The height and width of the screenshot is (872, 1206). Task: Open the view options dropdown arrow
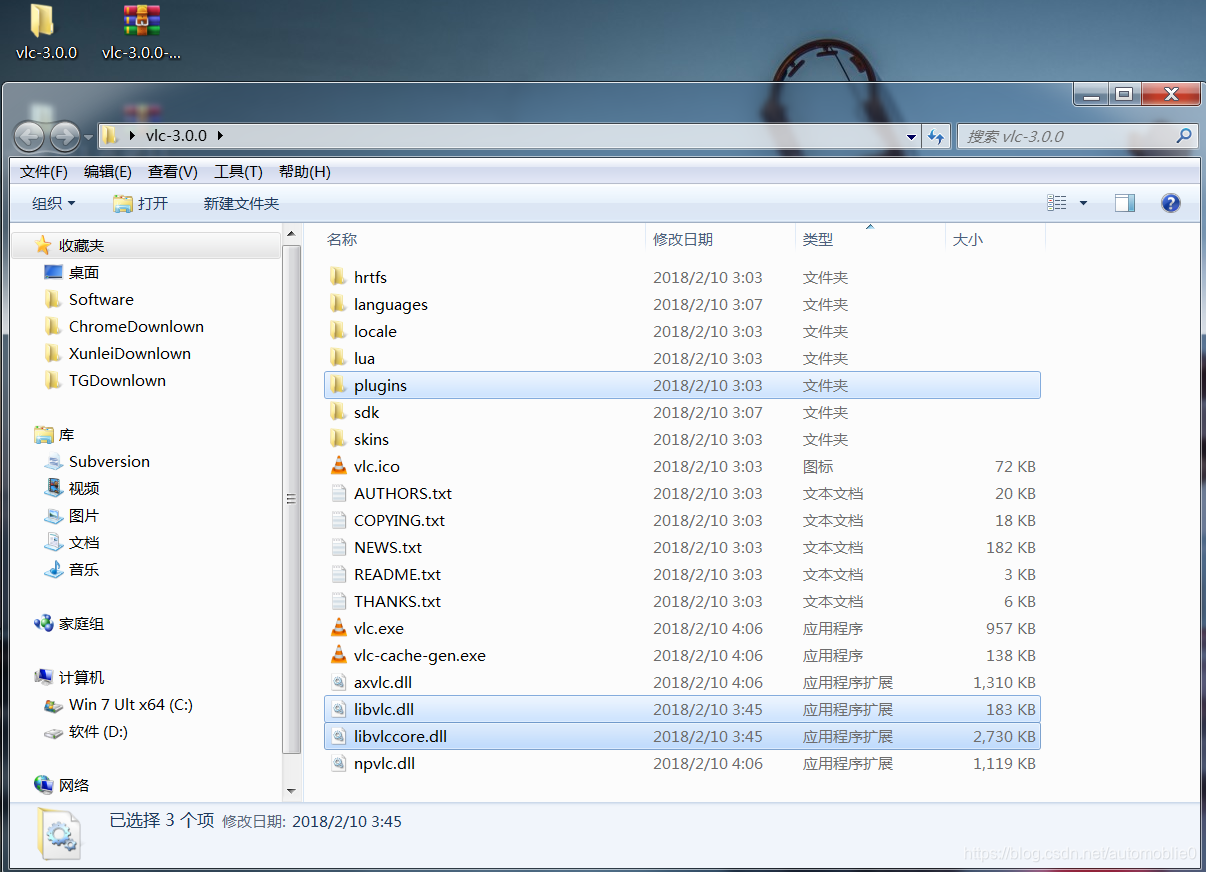click(1083, 203)
